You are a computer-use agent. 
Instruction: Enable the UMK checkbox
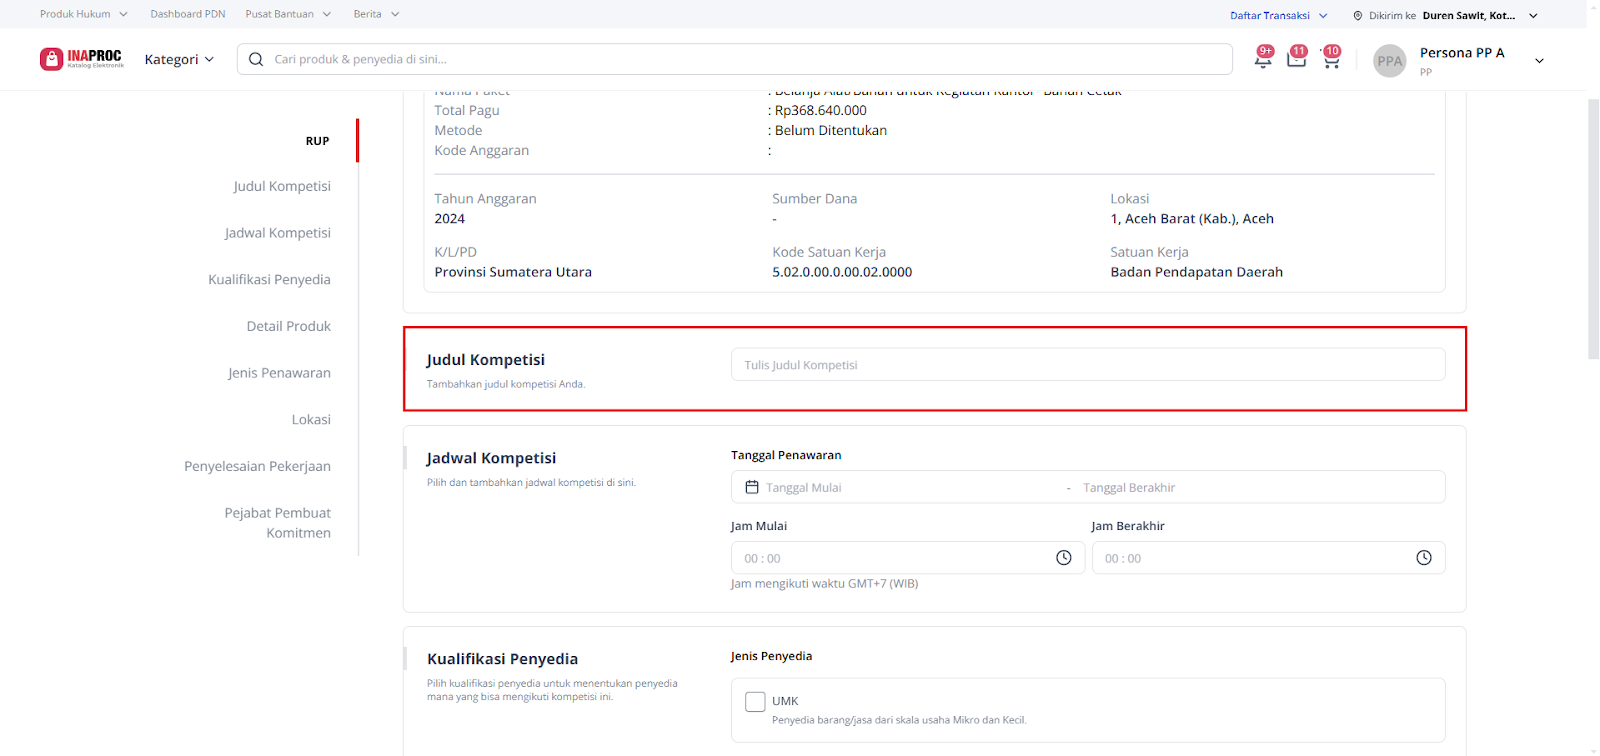click(x=755, y=702)
